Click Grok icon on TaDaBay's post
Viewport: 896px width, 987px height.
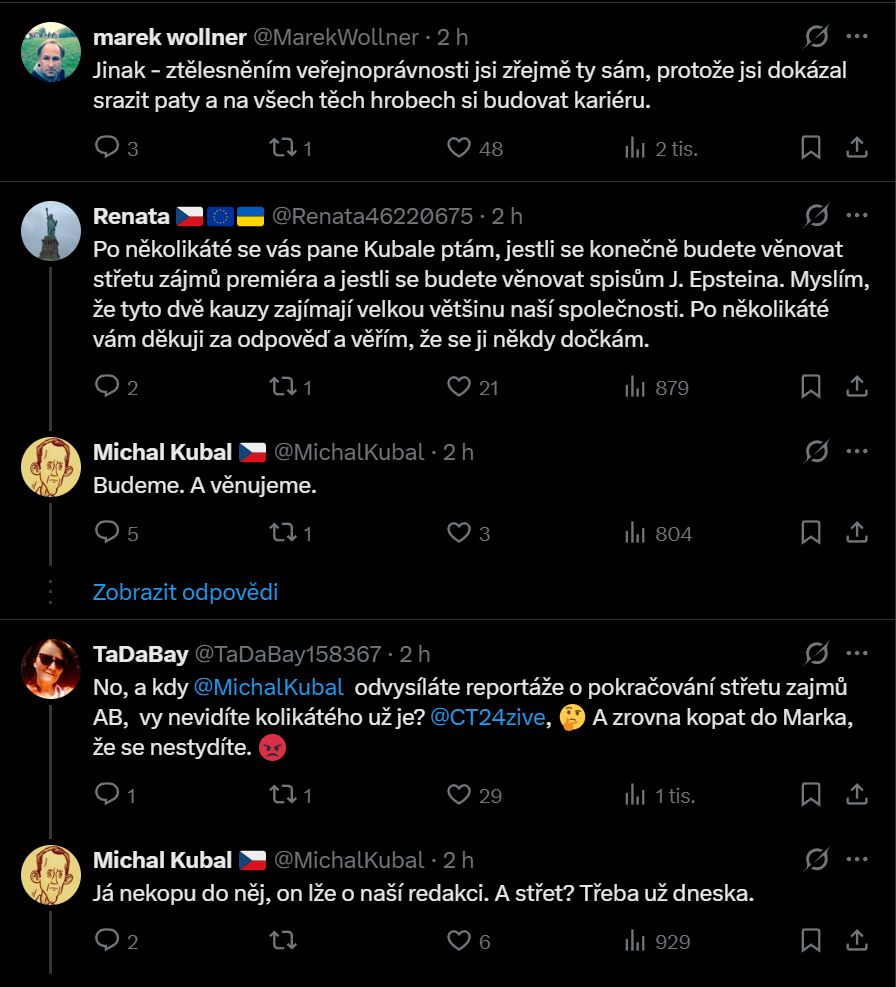click(816, 654)
